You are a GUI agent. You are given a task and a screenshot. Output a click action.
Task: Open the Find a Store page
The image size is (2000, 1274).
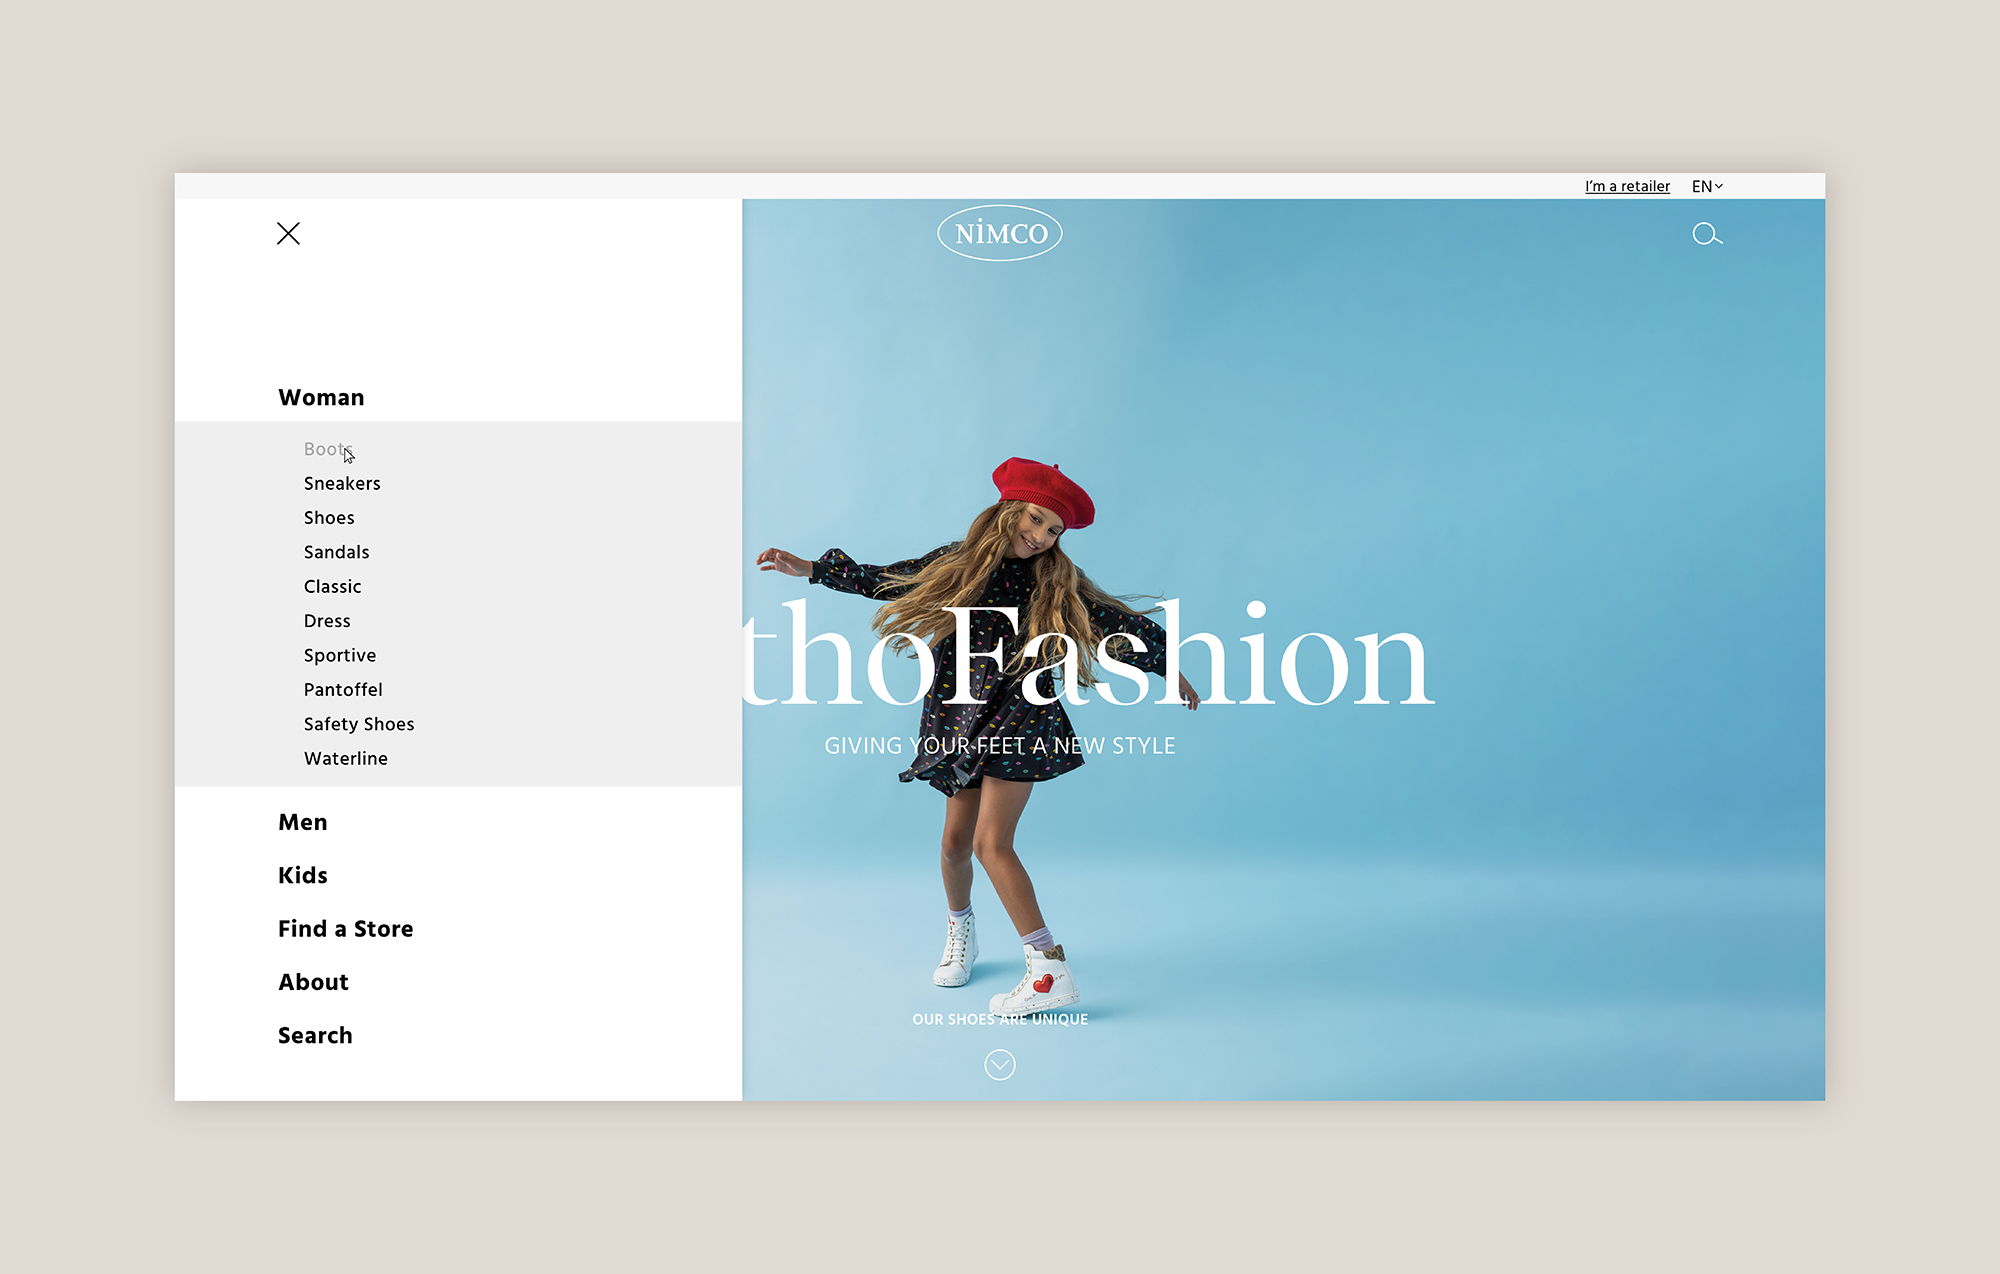click(345, 928)
